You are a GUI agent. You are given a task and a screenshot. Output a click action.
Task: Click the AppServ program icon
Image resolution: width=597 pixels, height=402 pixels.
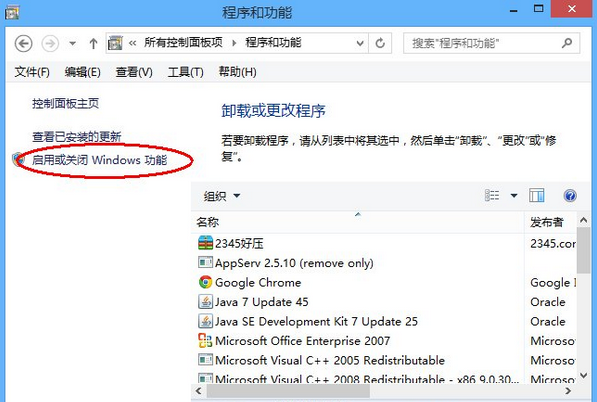[x=205, y=262]
